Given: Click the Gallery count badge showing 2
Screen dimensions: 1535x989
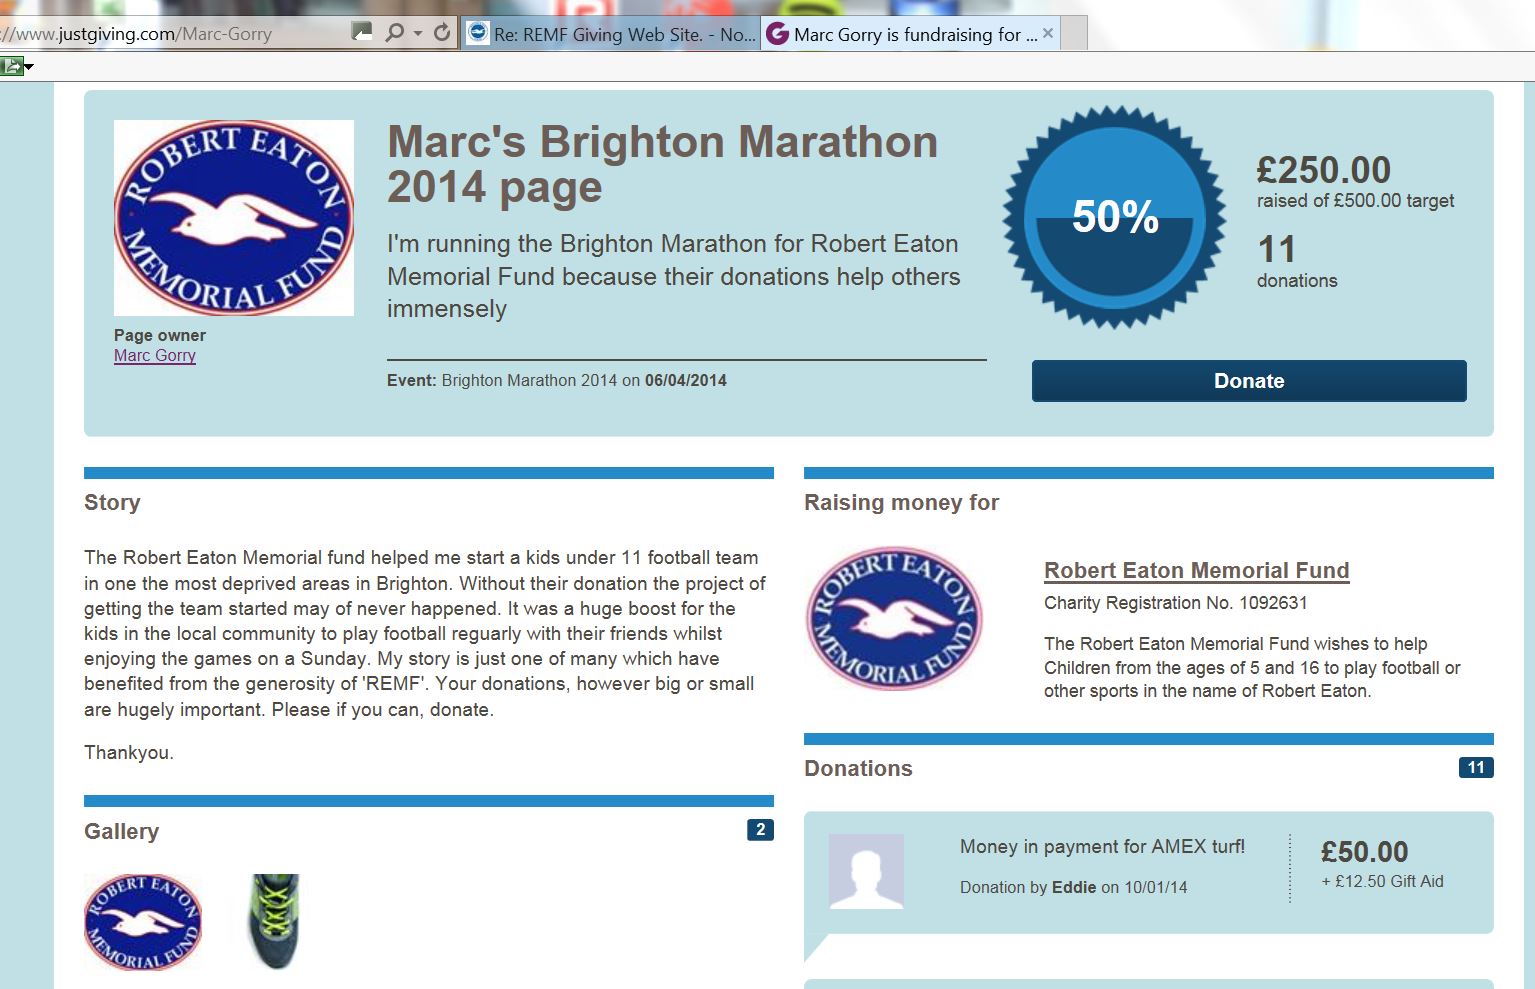Looking at the screenshot, I should (760, 830).
